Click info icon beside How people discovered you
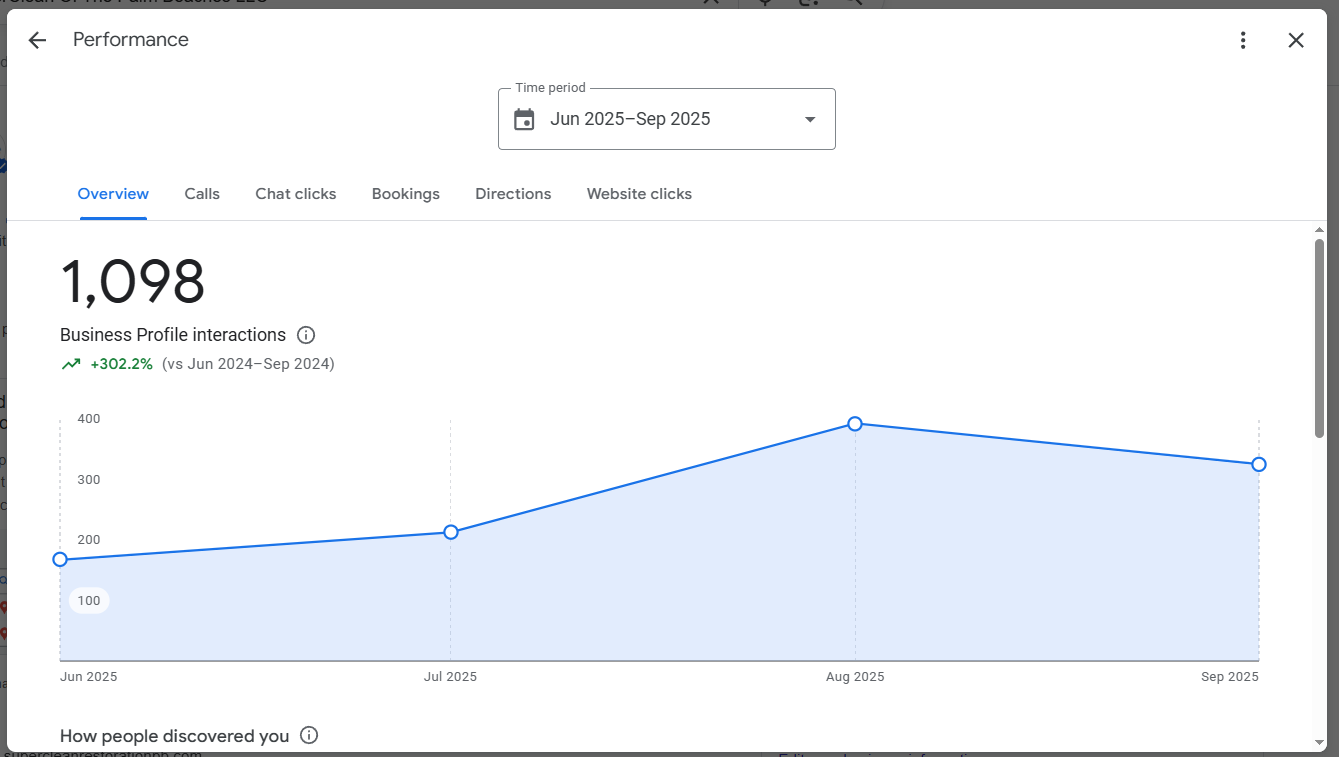Image resolution: width=1339 pixels, height=757 pixels. click(x=310, y=736)
